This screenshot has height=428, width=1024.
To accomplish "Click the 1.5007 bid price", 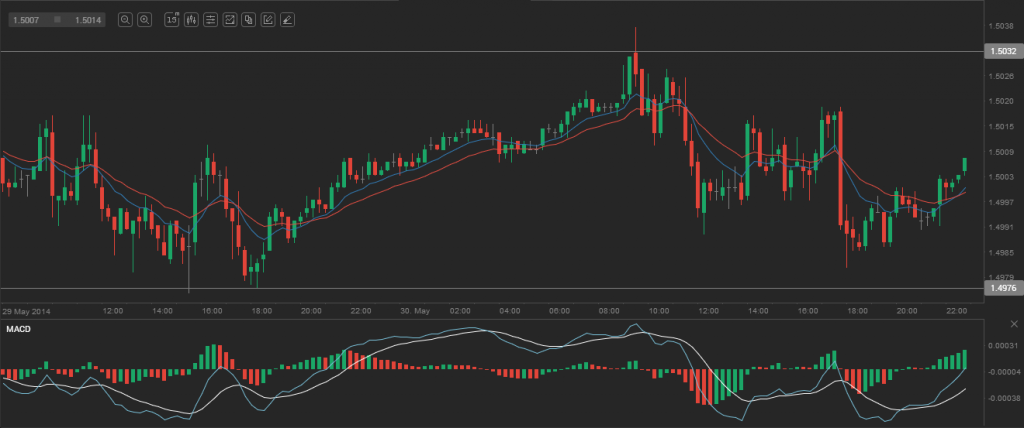I will 25,19.
